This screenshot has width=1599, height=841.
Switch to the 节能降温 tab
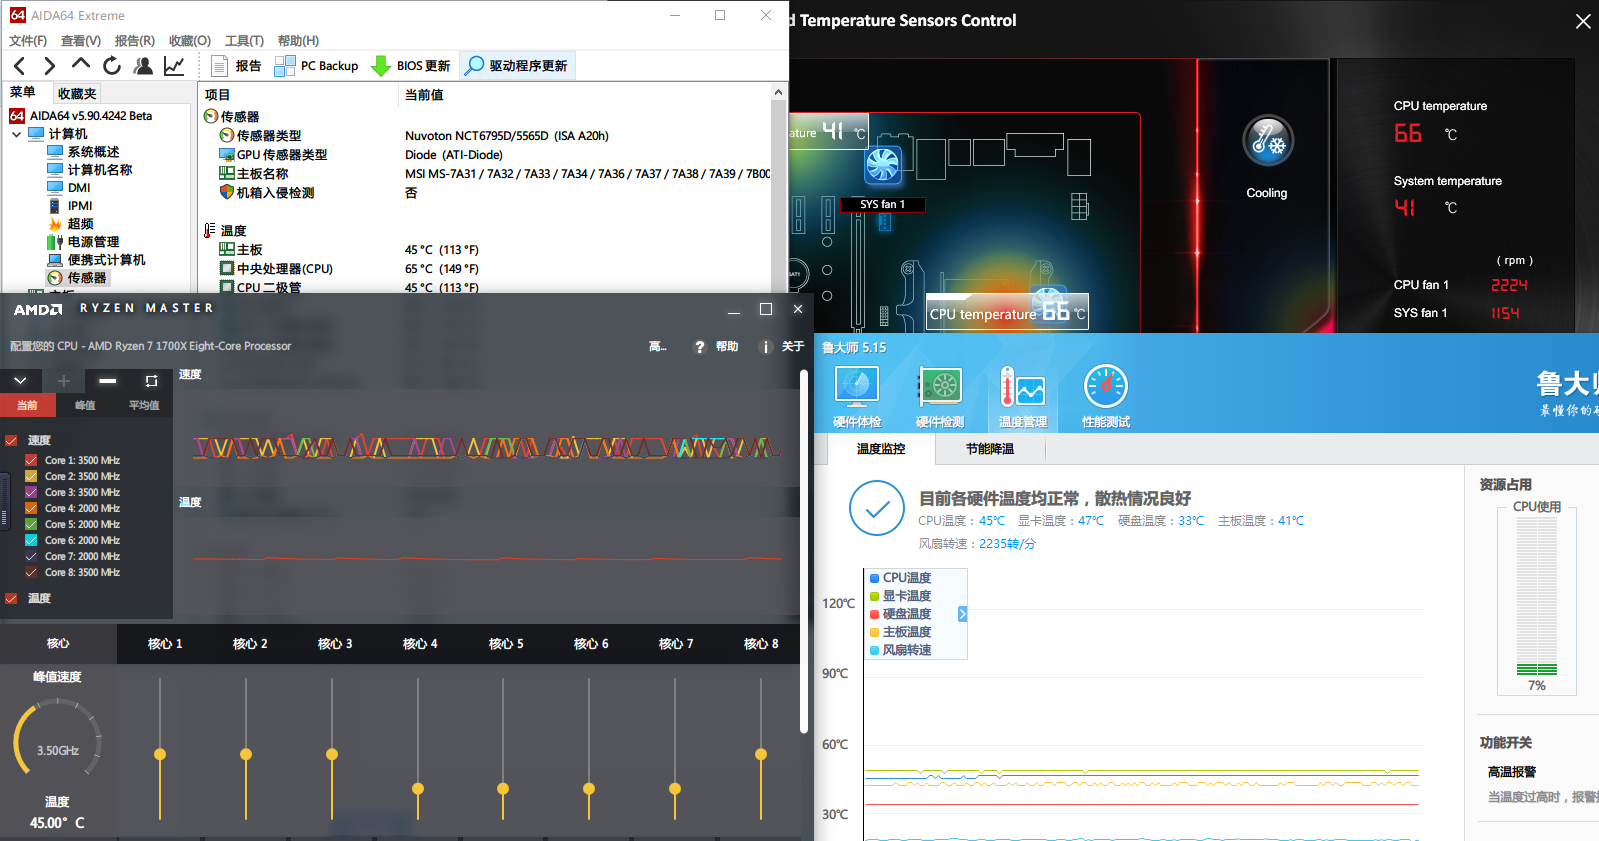(989, 449)
